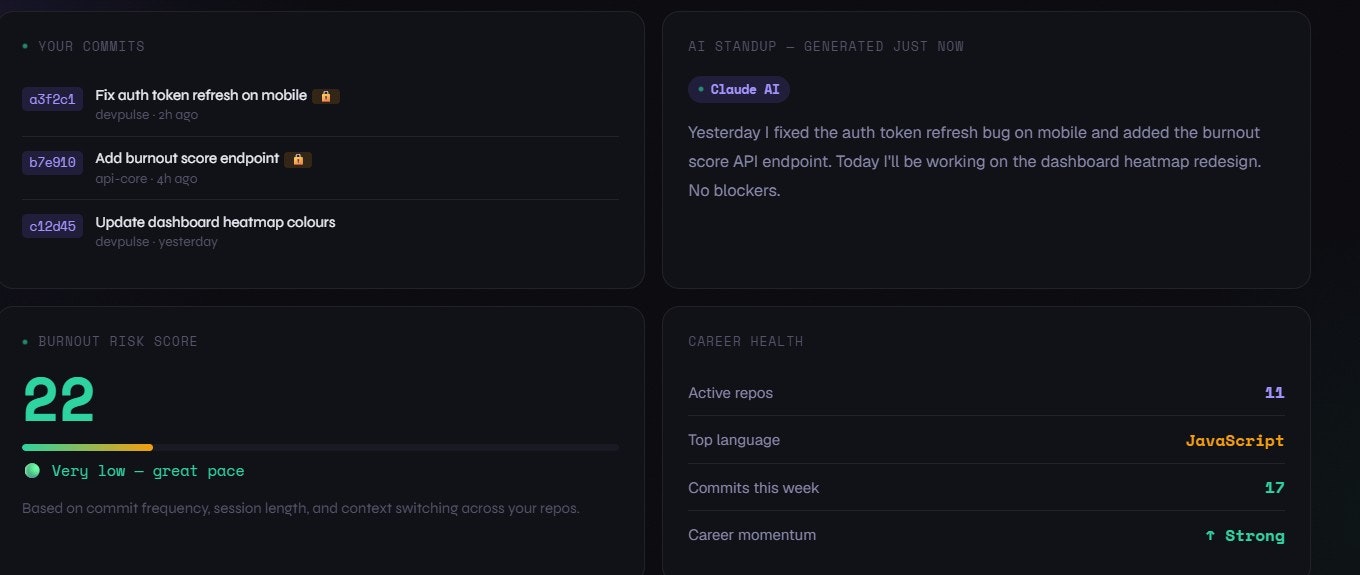Select the Career momentum row label
The height and width of the screenshot is (575, 1360).
coord(752,535)
